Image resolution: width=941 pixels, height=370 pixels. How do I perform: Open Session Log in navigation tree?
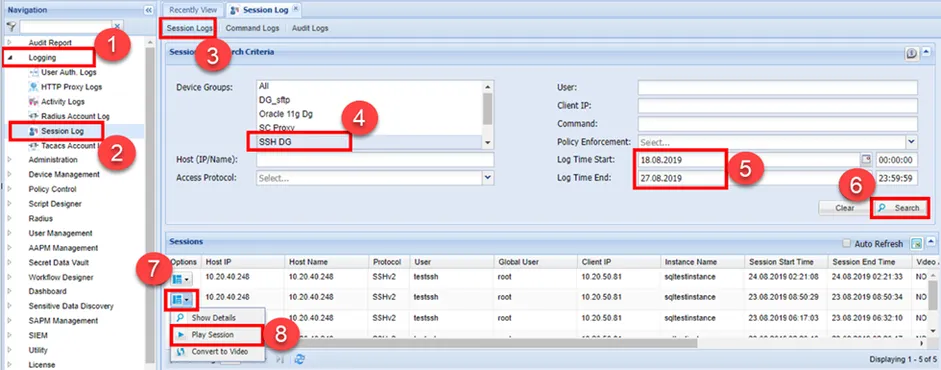[x=62, y=131]
